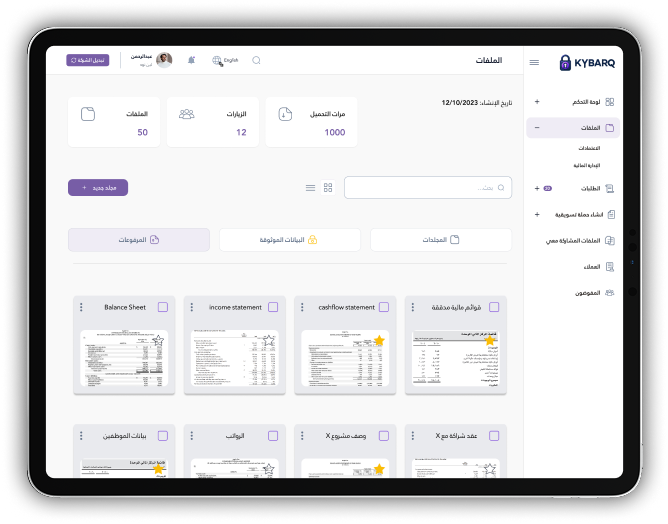Check the cashflow statement checkbox
Screen dimensions: 668x524
(385, 308)
